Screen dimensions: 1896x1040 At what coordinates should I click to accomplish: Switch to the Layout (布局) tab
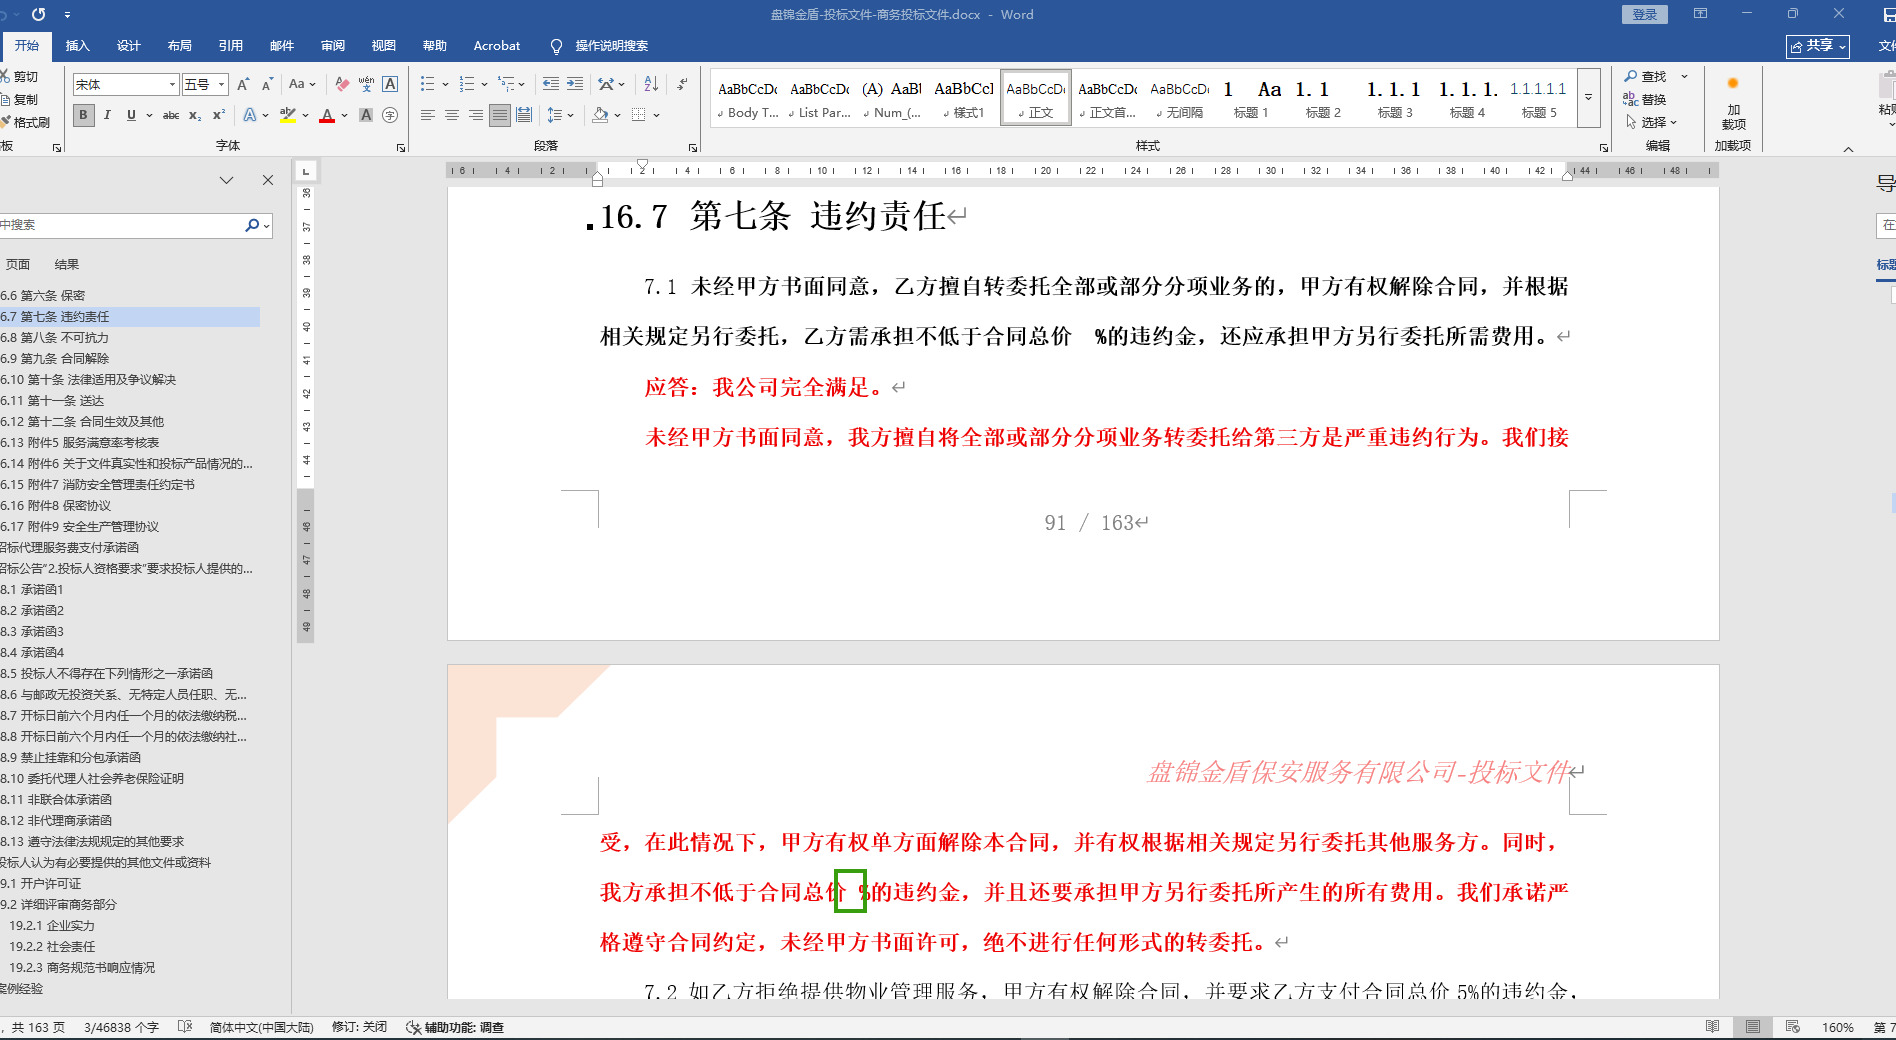[180, 46]
